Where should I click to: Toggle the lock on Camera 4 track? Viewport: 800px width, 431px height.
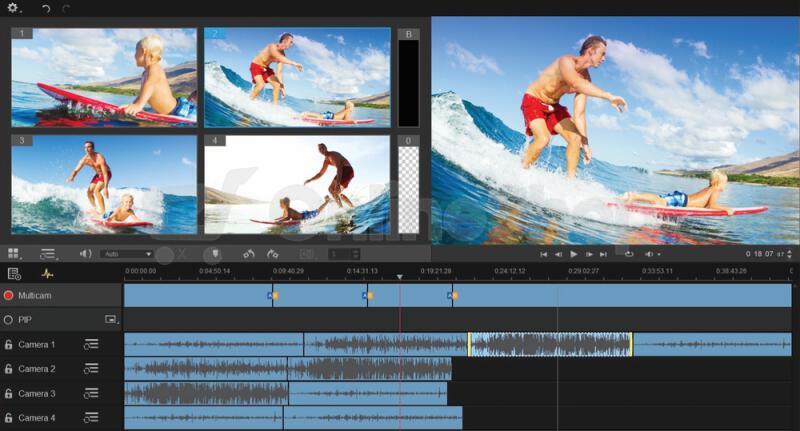[x=8, y=418]
